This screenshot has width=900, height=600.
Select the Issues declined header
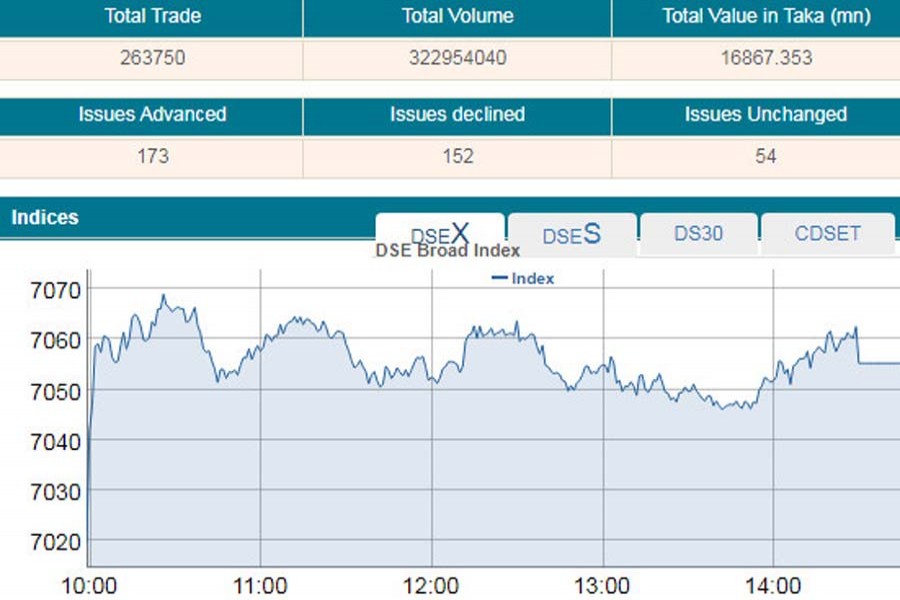[457, 115]
